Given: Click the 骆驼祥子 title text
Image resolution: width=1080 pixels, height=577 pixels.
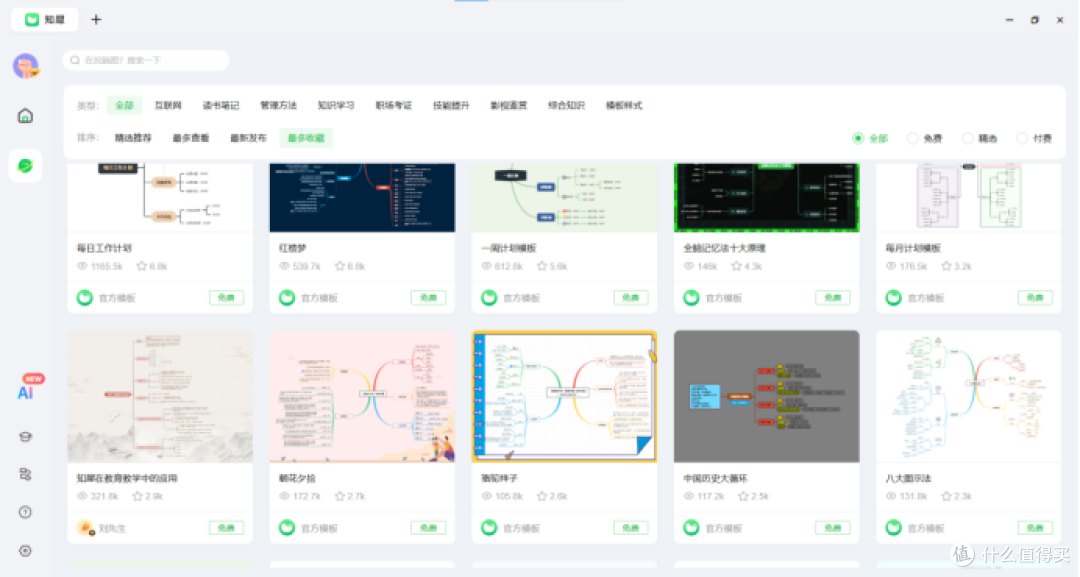Looking at the screenshot, I should [499, 478].
